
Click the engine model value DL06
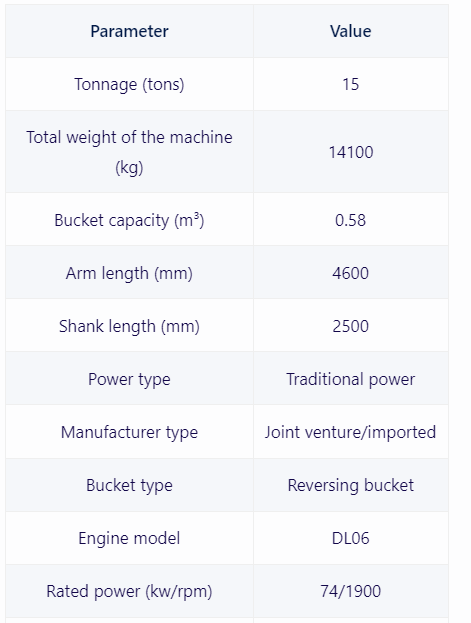click(351, 538)
